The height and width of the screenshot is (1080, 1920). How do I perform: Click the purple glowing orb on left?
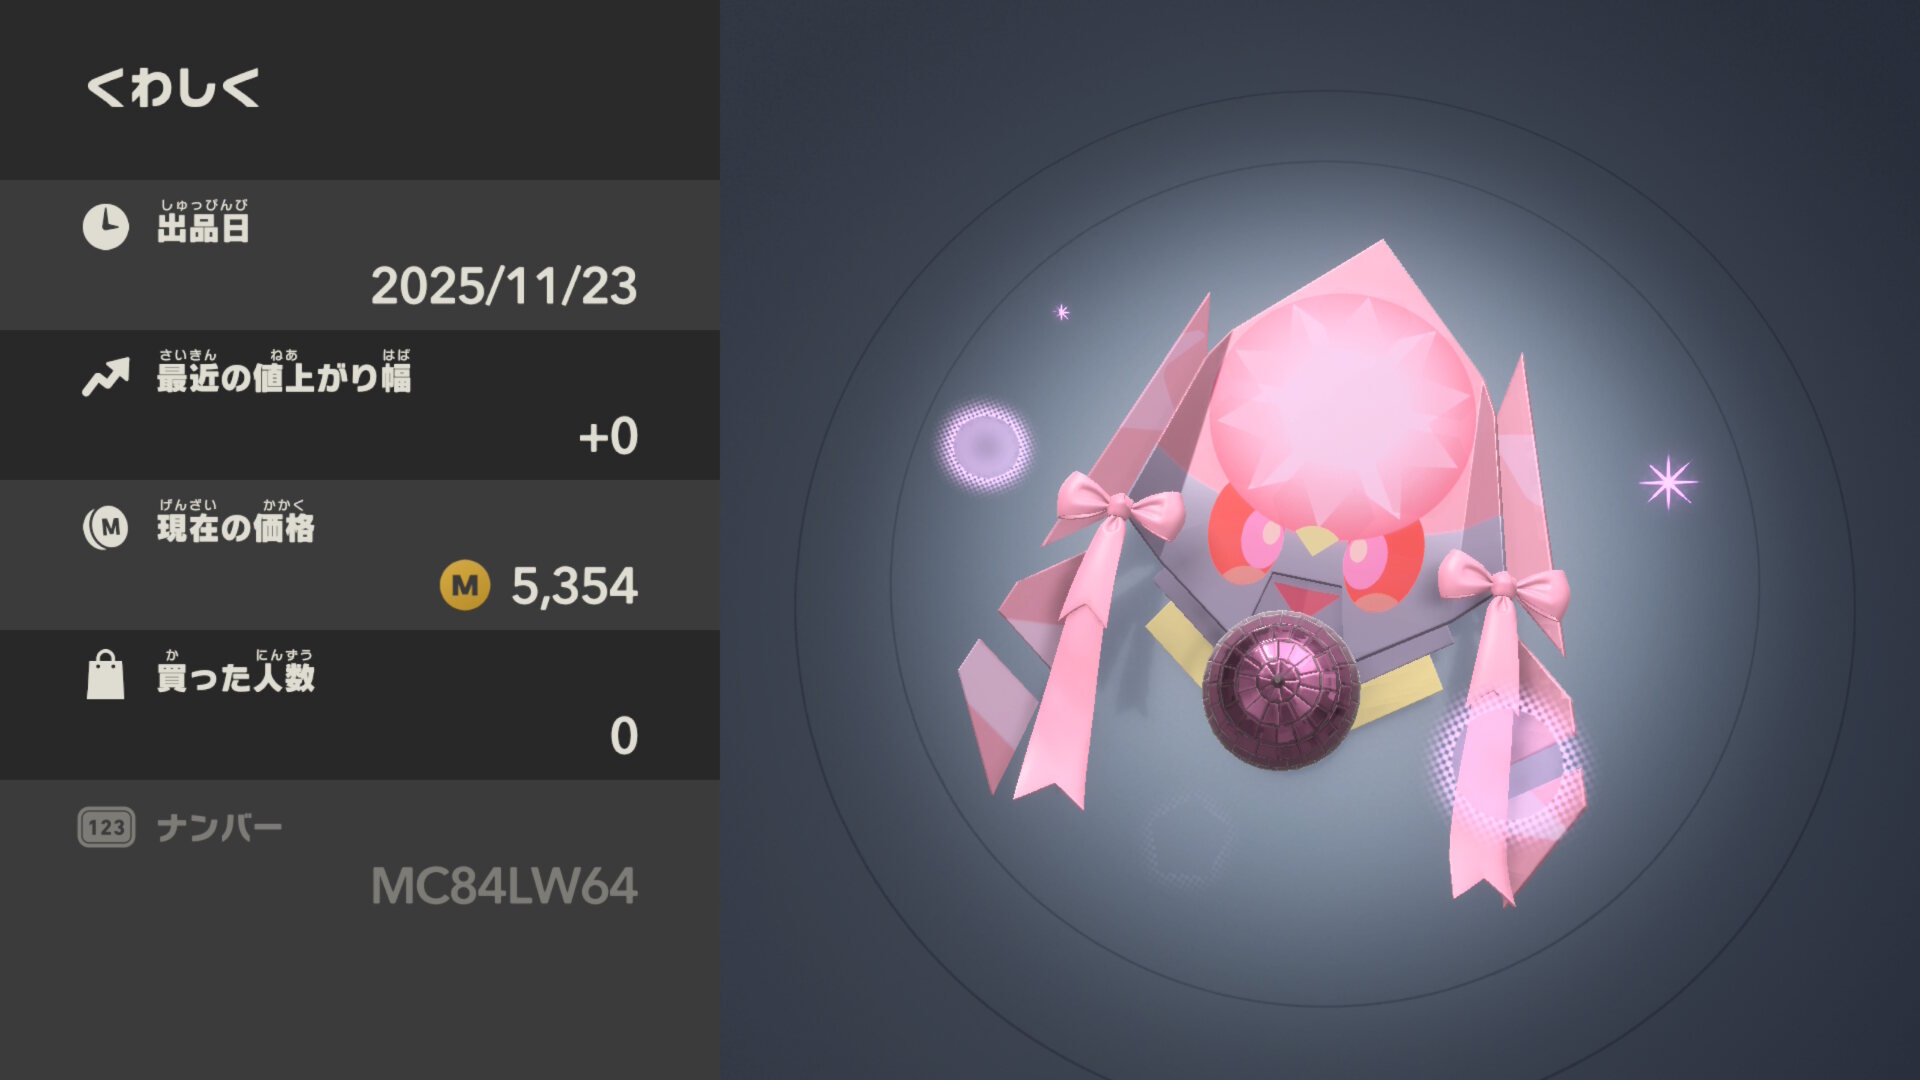pyautogui.click(x=984, y=445)
